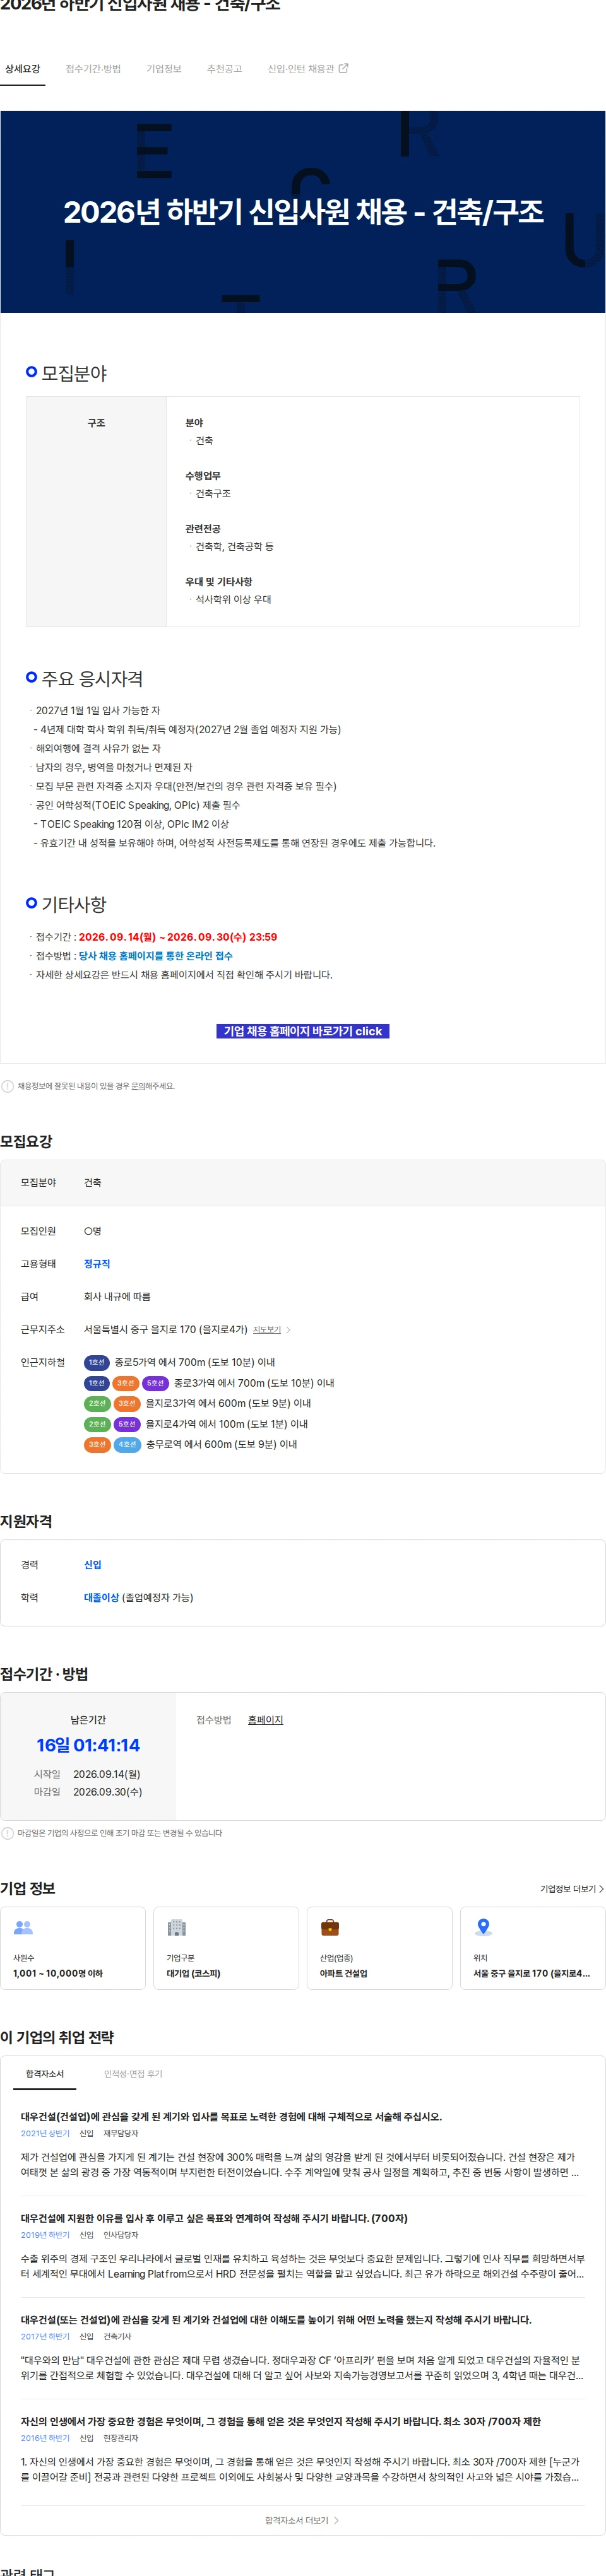The height and width of the screenshot is (2576, 606).
Task: Click the 산업(업종) briefcase icon card
Action: (379, 1948)
